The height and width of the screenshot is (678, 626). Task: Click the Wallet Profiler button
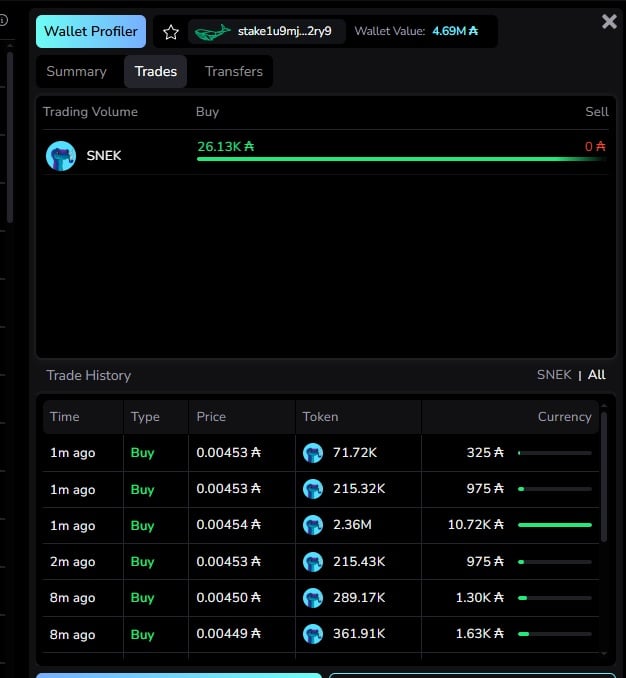91,32
